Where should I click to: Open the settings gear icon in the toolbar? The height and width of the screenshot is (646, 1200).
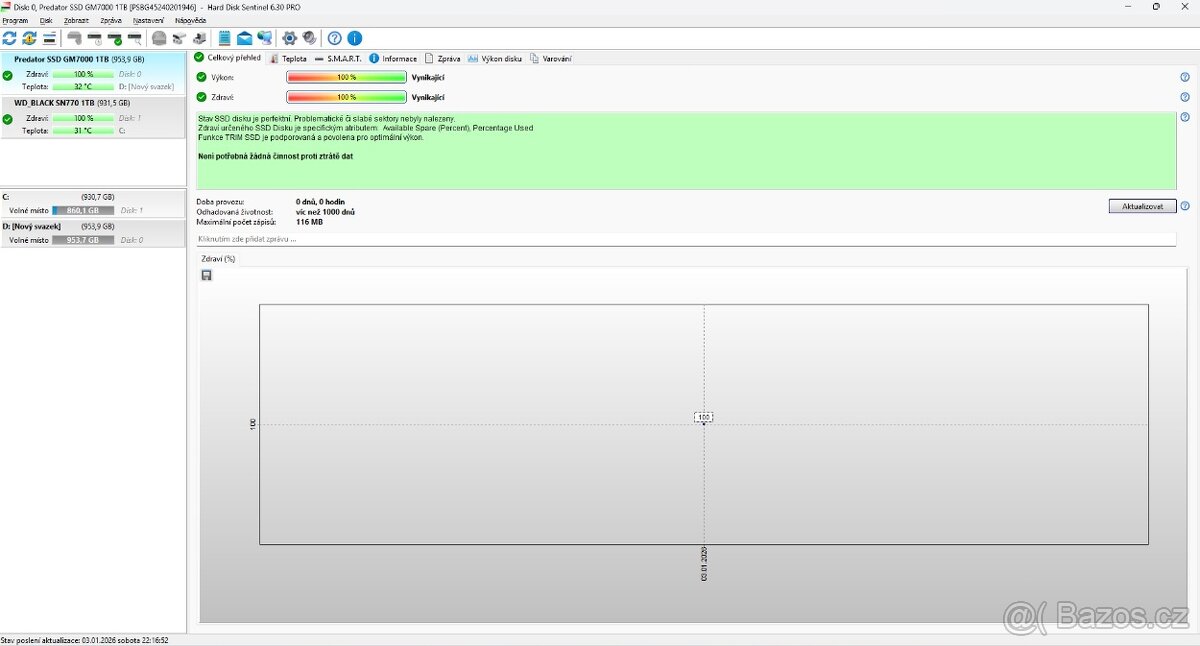(290, 38)
